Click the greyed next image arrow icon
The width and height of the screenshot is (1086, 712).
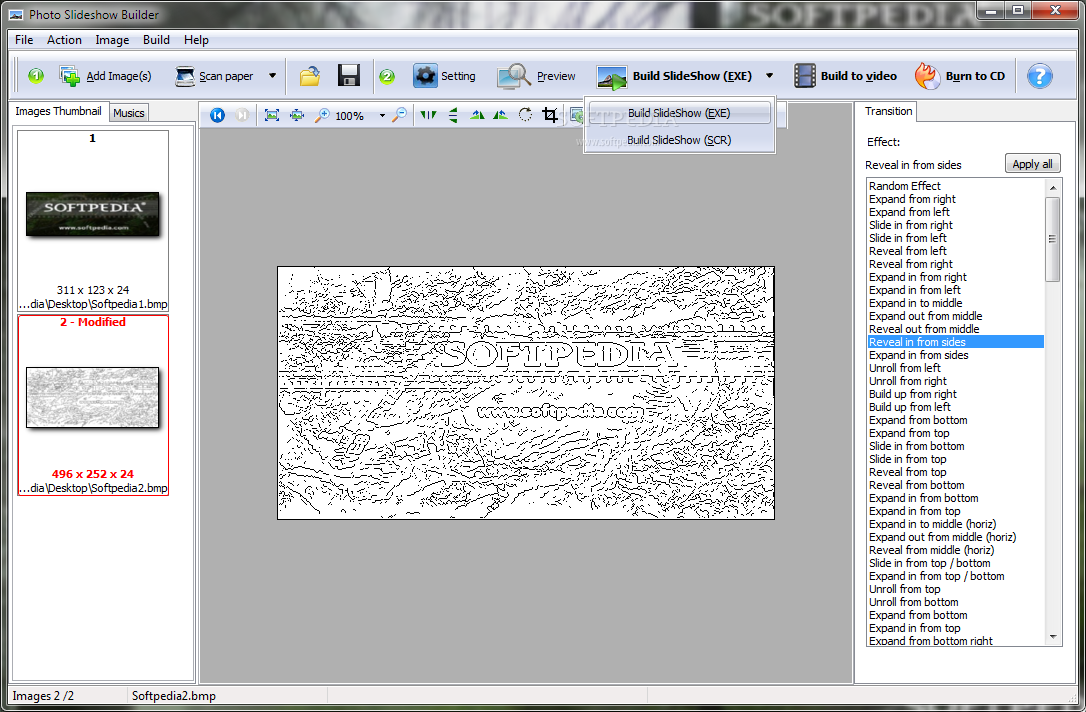(242, 115)
